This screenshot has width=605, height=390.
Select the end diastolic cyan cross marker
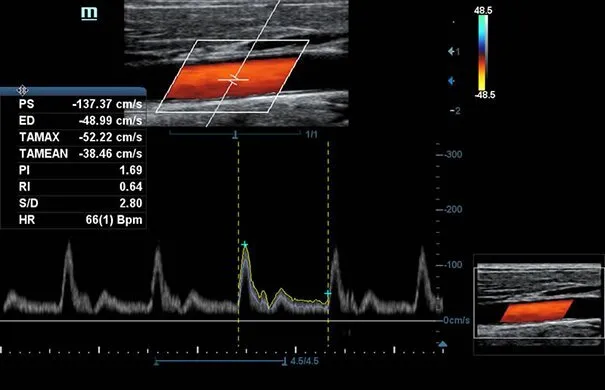click(328, 294)
